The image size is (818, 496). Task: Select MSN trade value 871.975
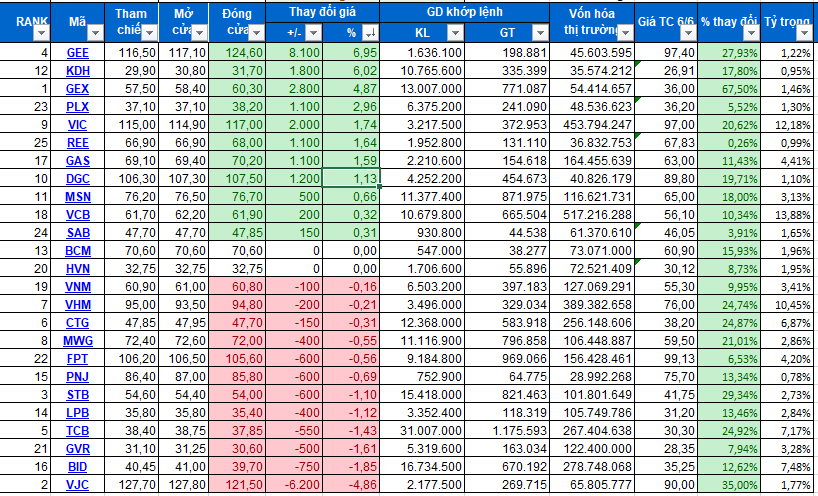point(507,197)
